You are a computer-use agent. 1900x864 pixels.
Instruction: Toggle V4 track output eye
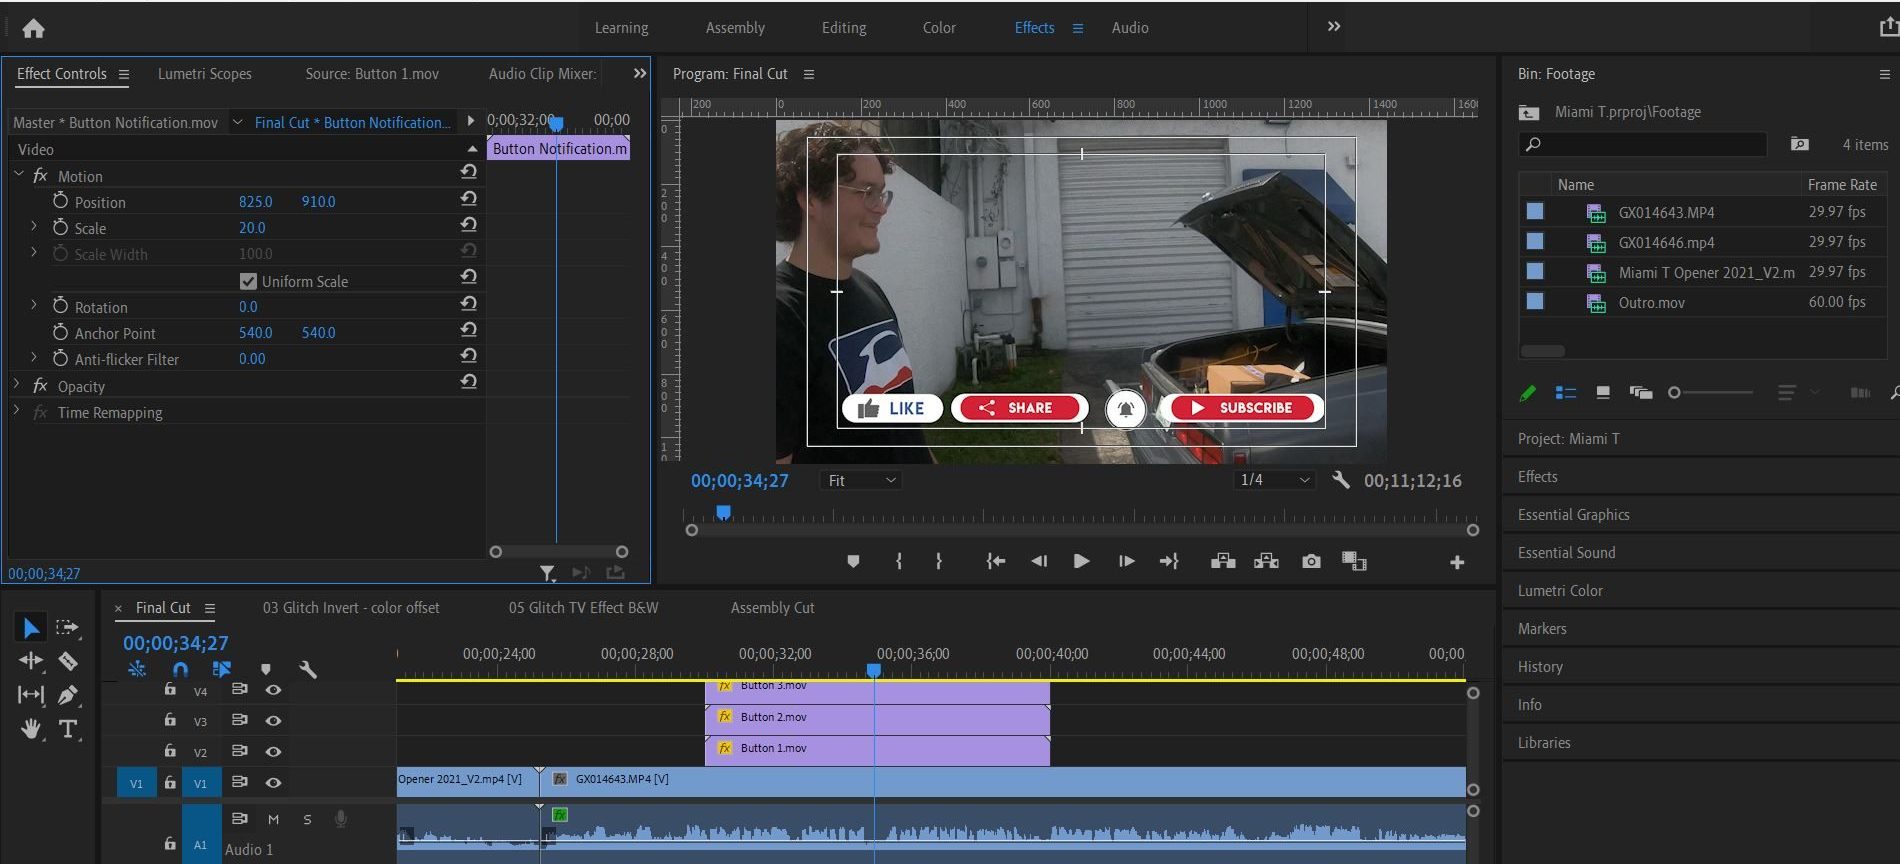(273, 690)
